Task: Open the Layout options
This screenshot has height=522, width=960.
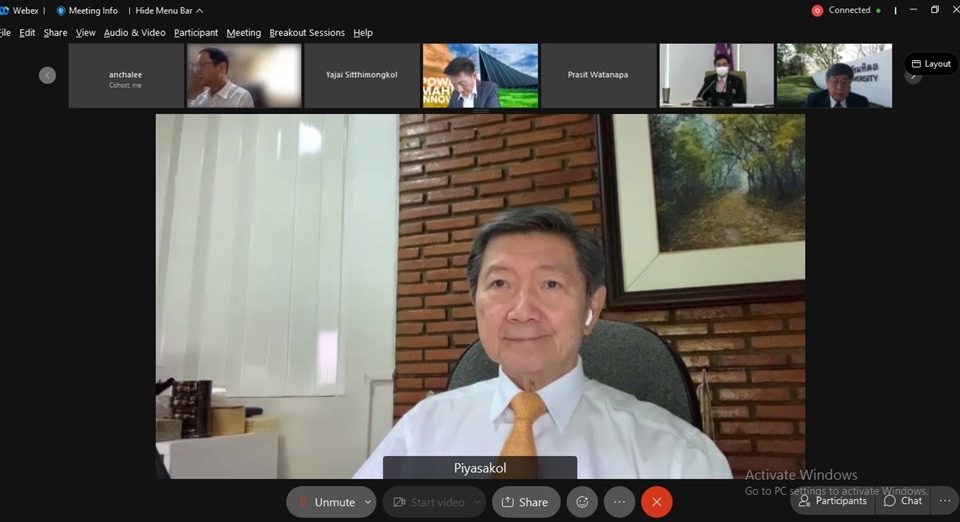Action: click(x=930, y=64)
